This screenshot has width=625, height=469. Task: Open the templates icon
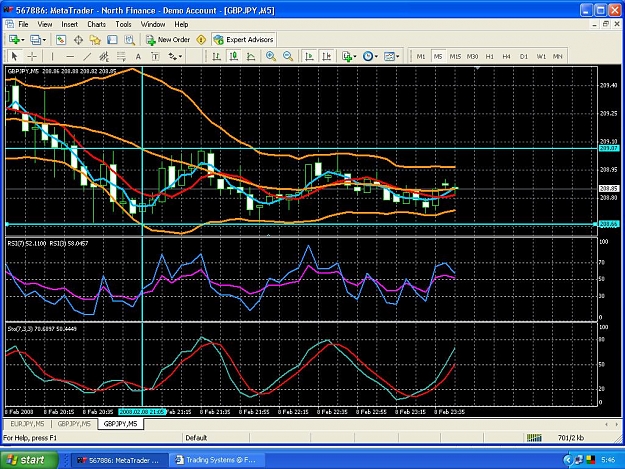coord(389,57)
